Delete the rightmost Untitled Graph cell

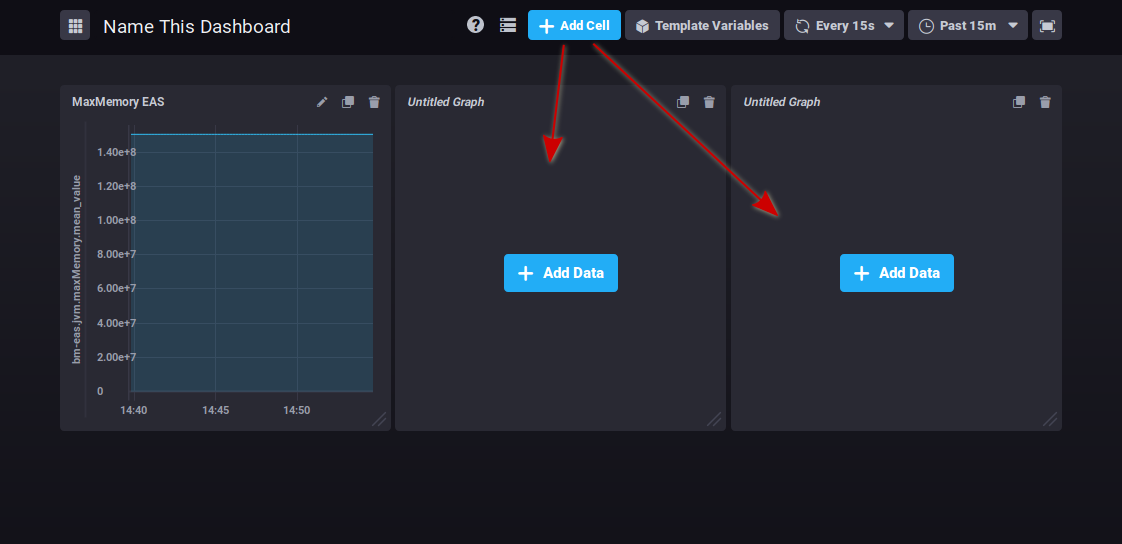[1045, 102]
